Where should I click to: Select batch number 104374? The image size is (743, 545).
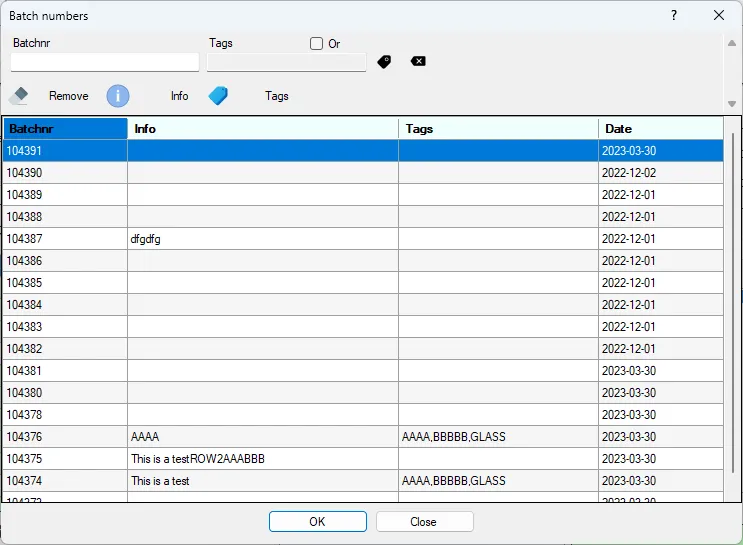65,481
